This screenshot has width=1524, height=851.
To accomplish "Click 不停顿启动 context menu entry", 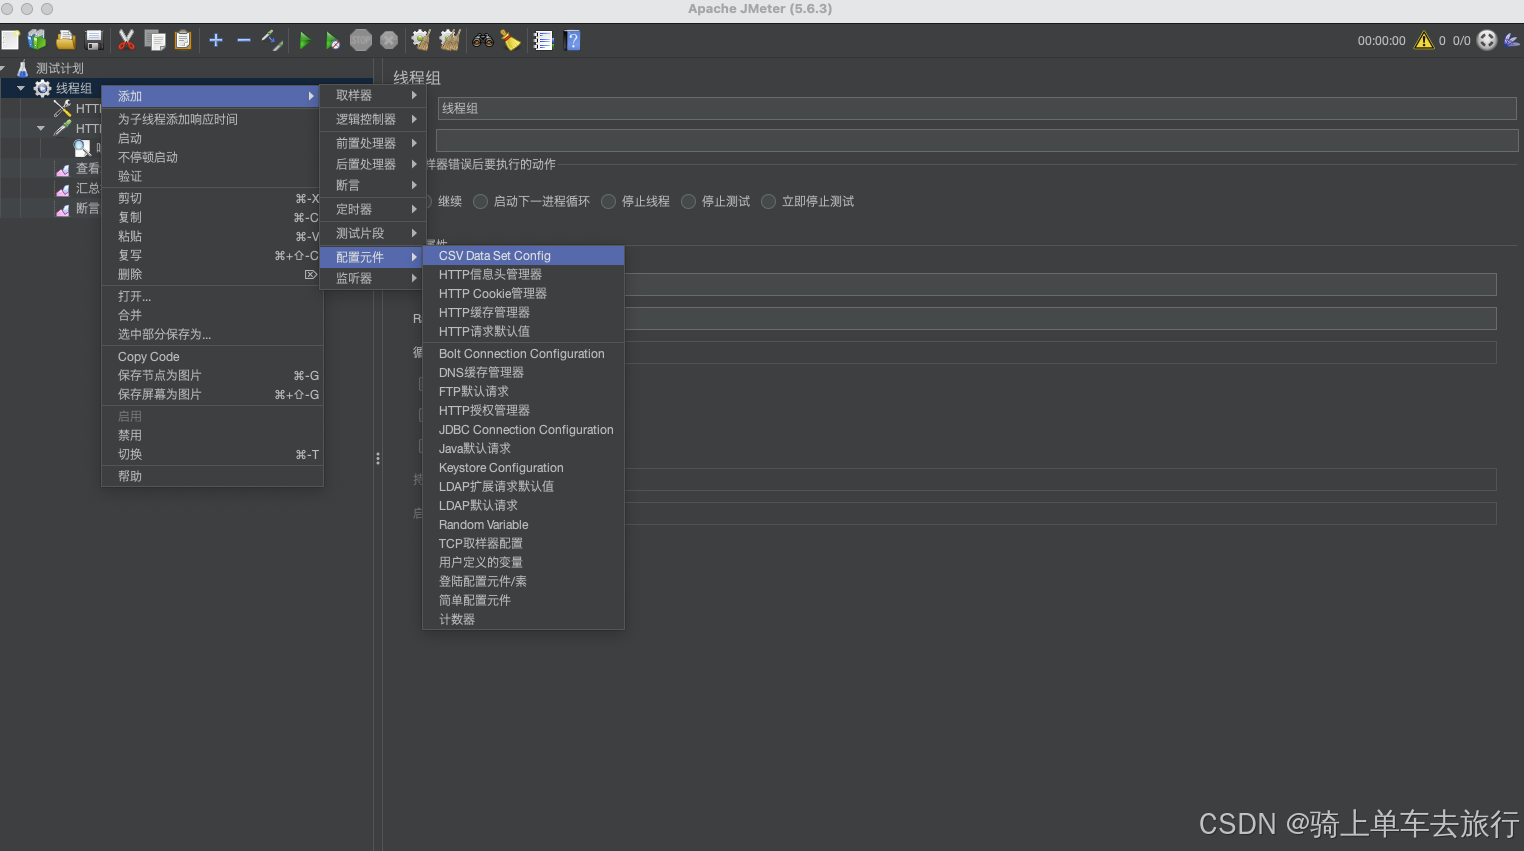I will click(212, 157).
